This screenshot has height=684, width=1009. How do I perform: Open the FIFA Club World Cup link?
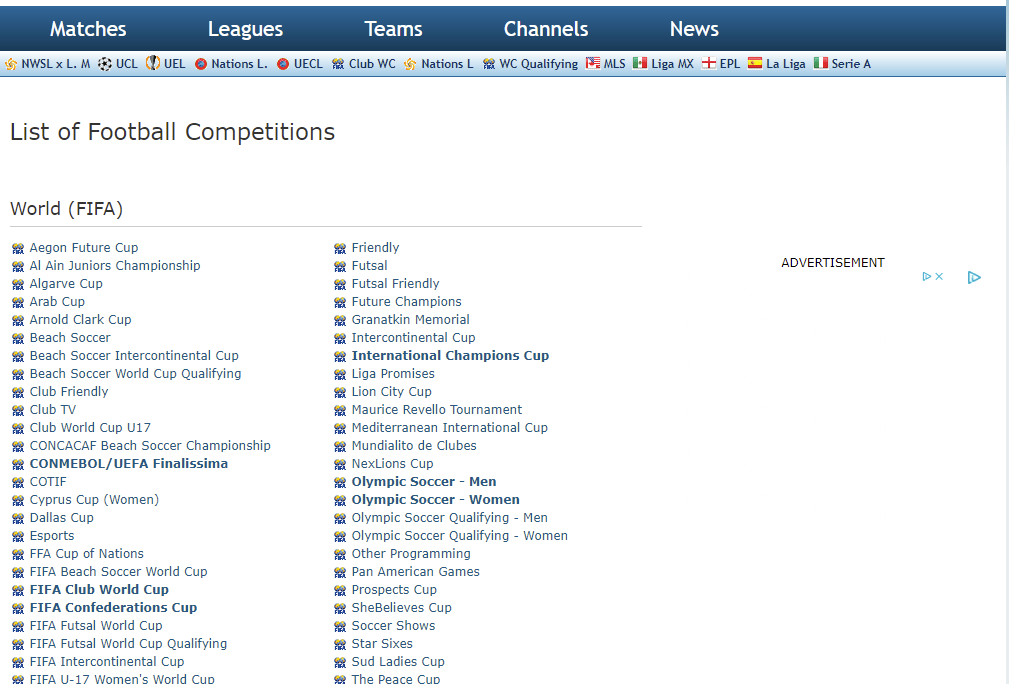tap(99, 590)
